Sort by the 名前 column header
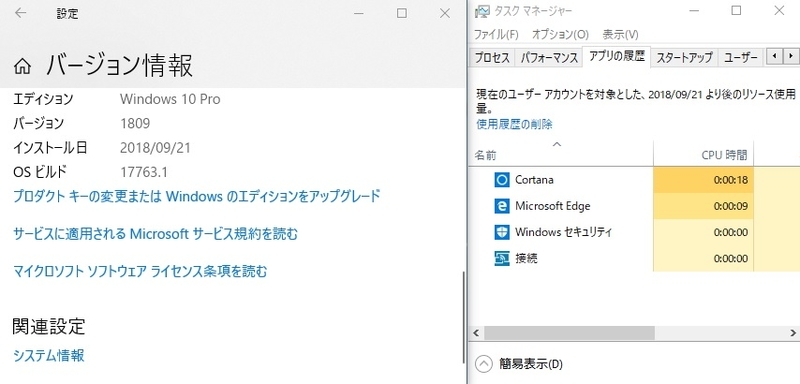 tap(561, 155)
